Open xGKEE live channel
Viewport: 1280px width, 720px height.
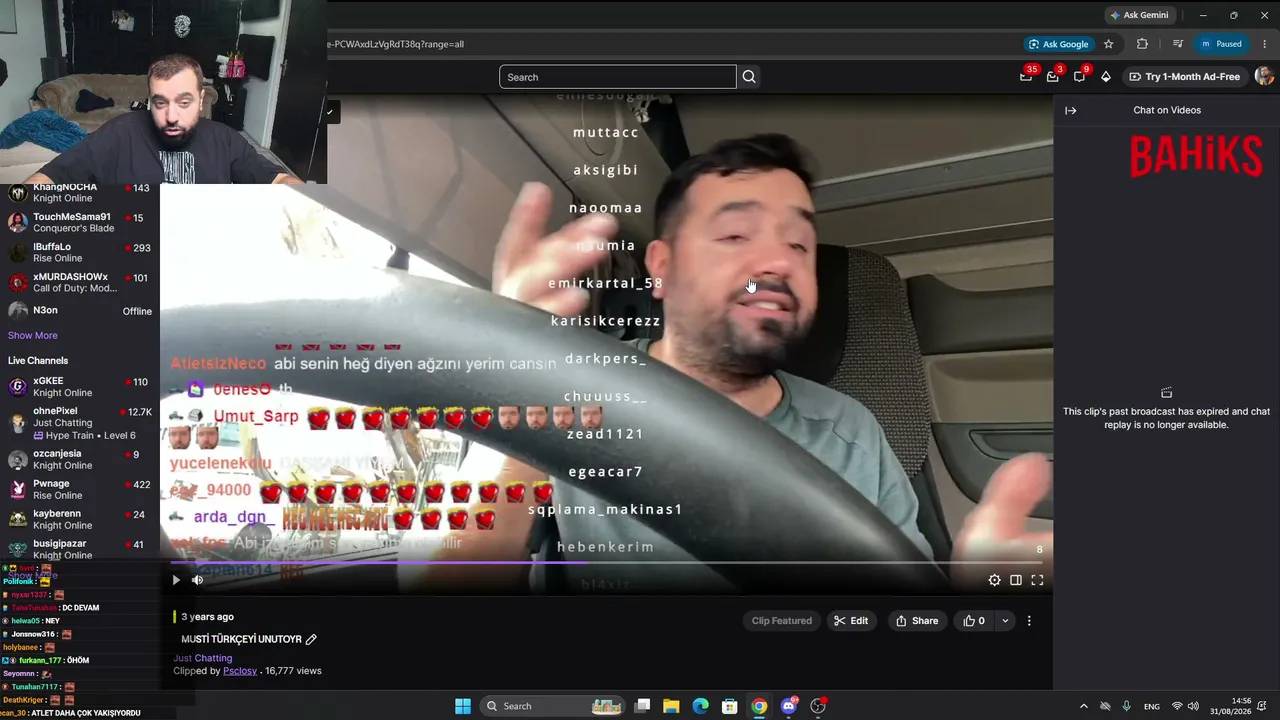tap(79, 387)
